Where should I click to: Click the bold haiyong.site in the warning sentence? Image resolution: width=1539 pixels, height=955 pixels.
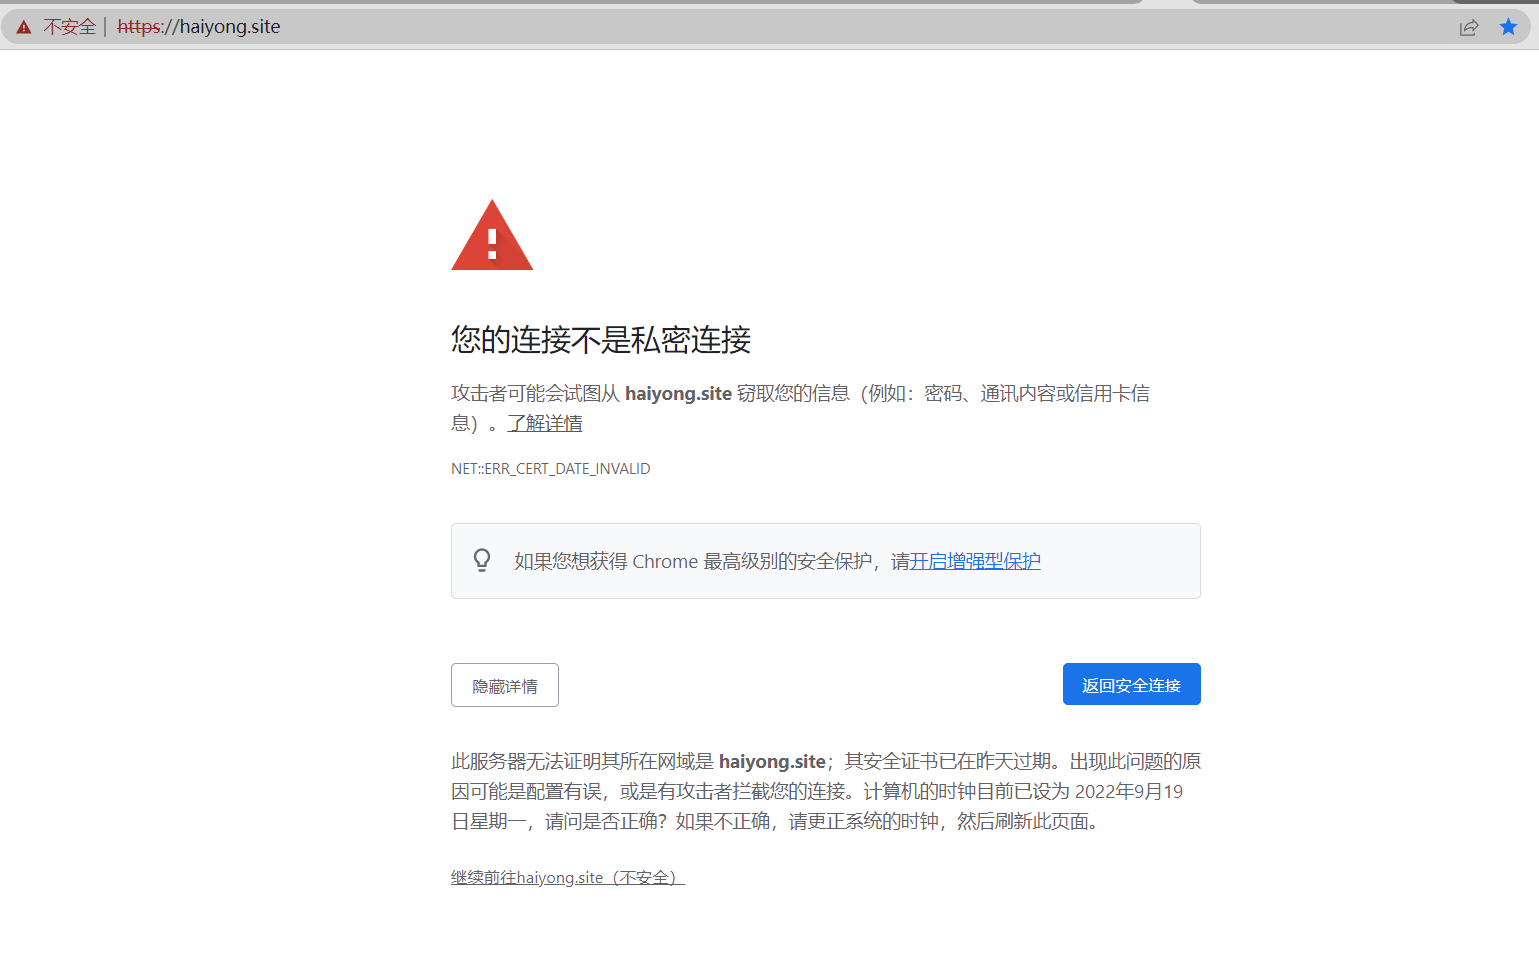coord(679,393)
